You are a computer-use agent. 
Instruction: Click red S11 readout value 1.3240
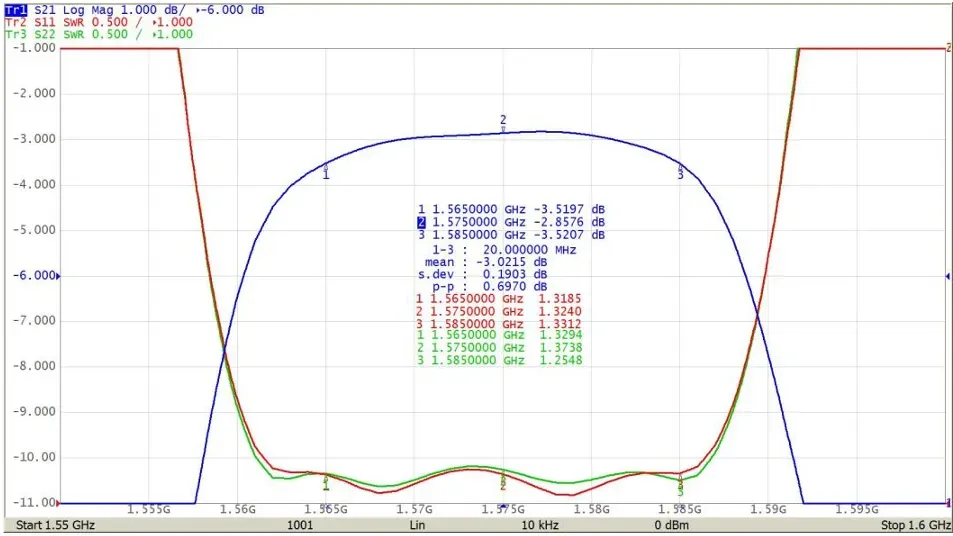(x=560, y=312)
